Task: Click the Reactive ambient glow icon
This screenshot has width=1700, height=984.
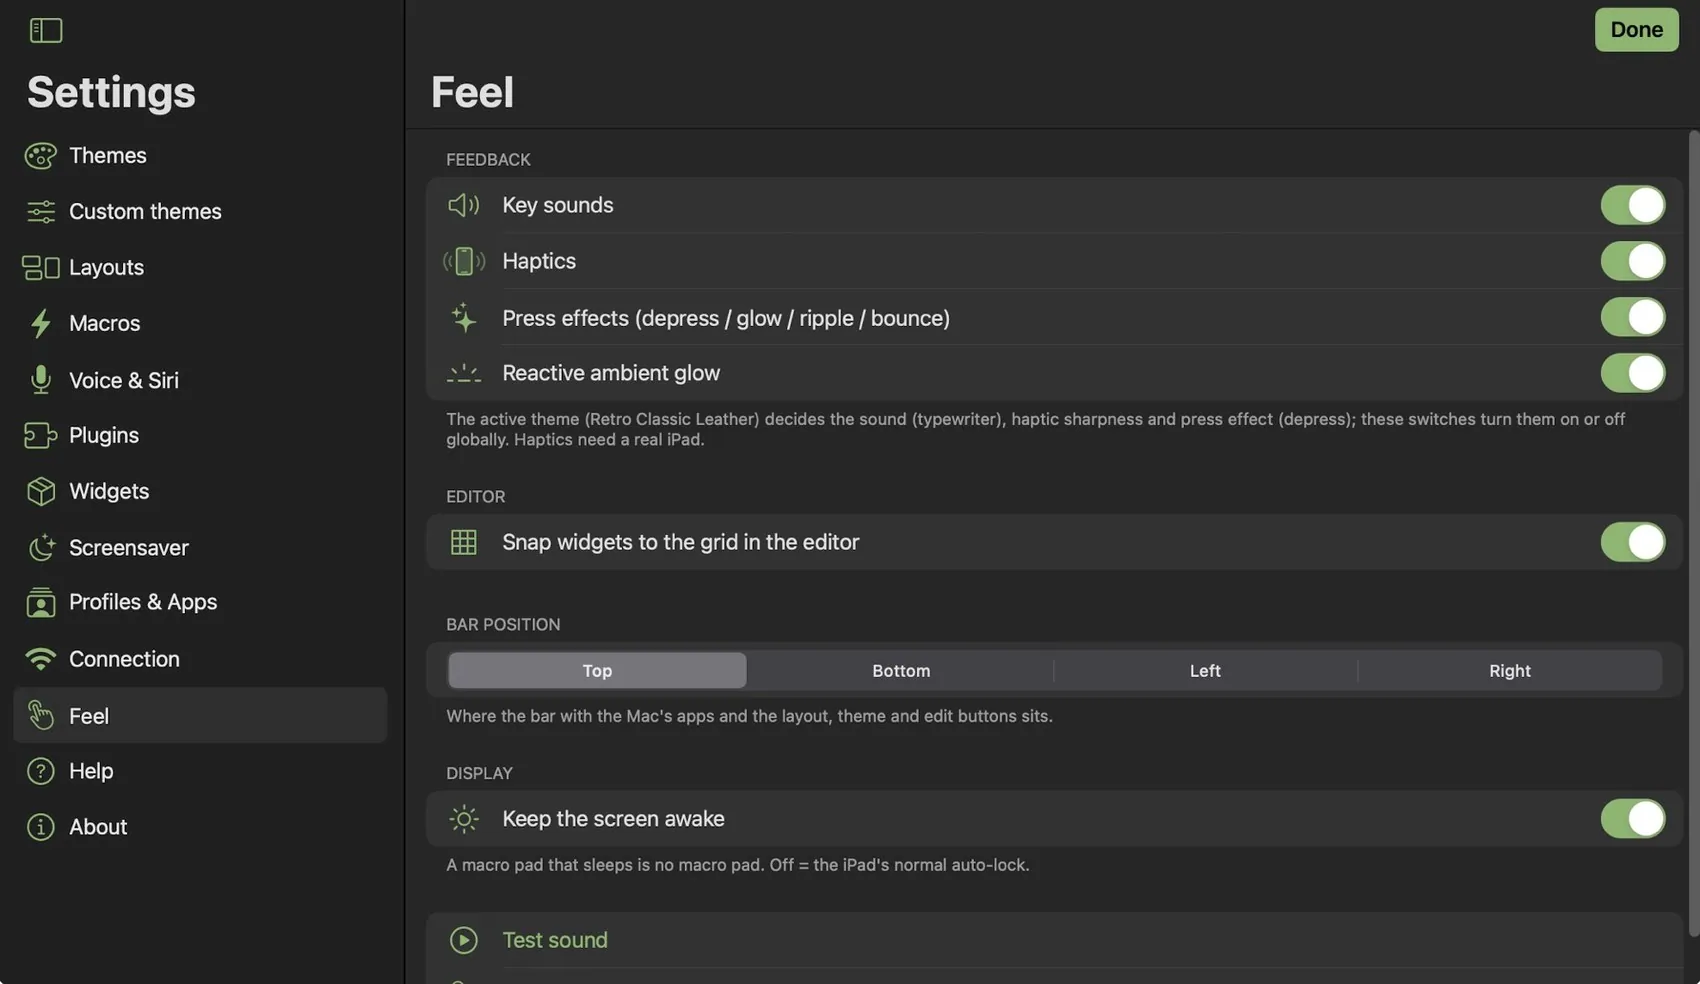Action: pyautogui.click(x=464, y=373)
